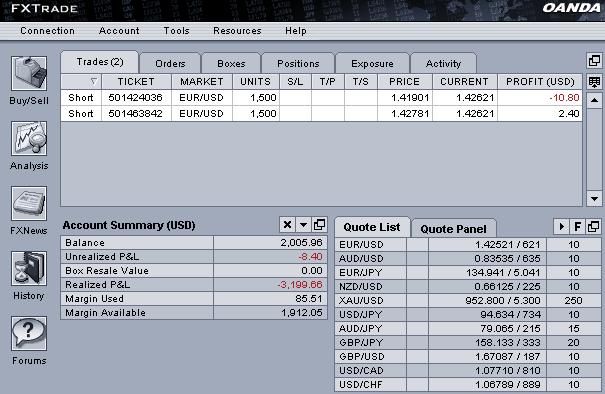This screenshot has height=394, width=605.
Task: Launch the Analysis chart icon
Action: [29, 139]
